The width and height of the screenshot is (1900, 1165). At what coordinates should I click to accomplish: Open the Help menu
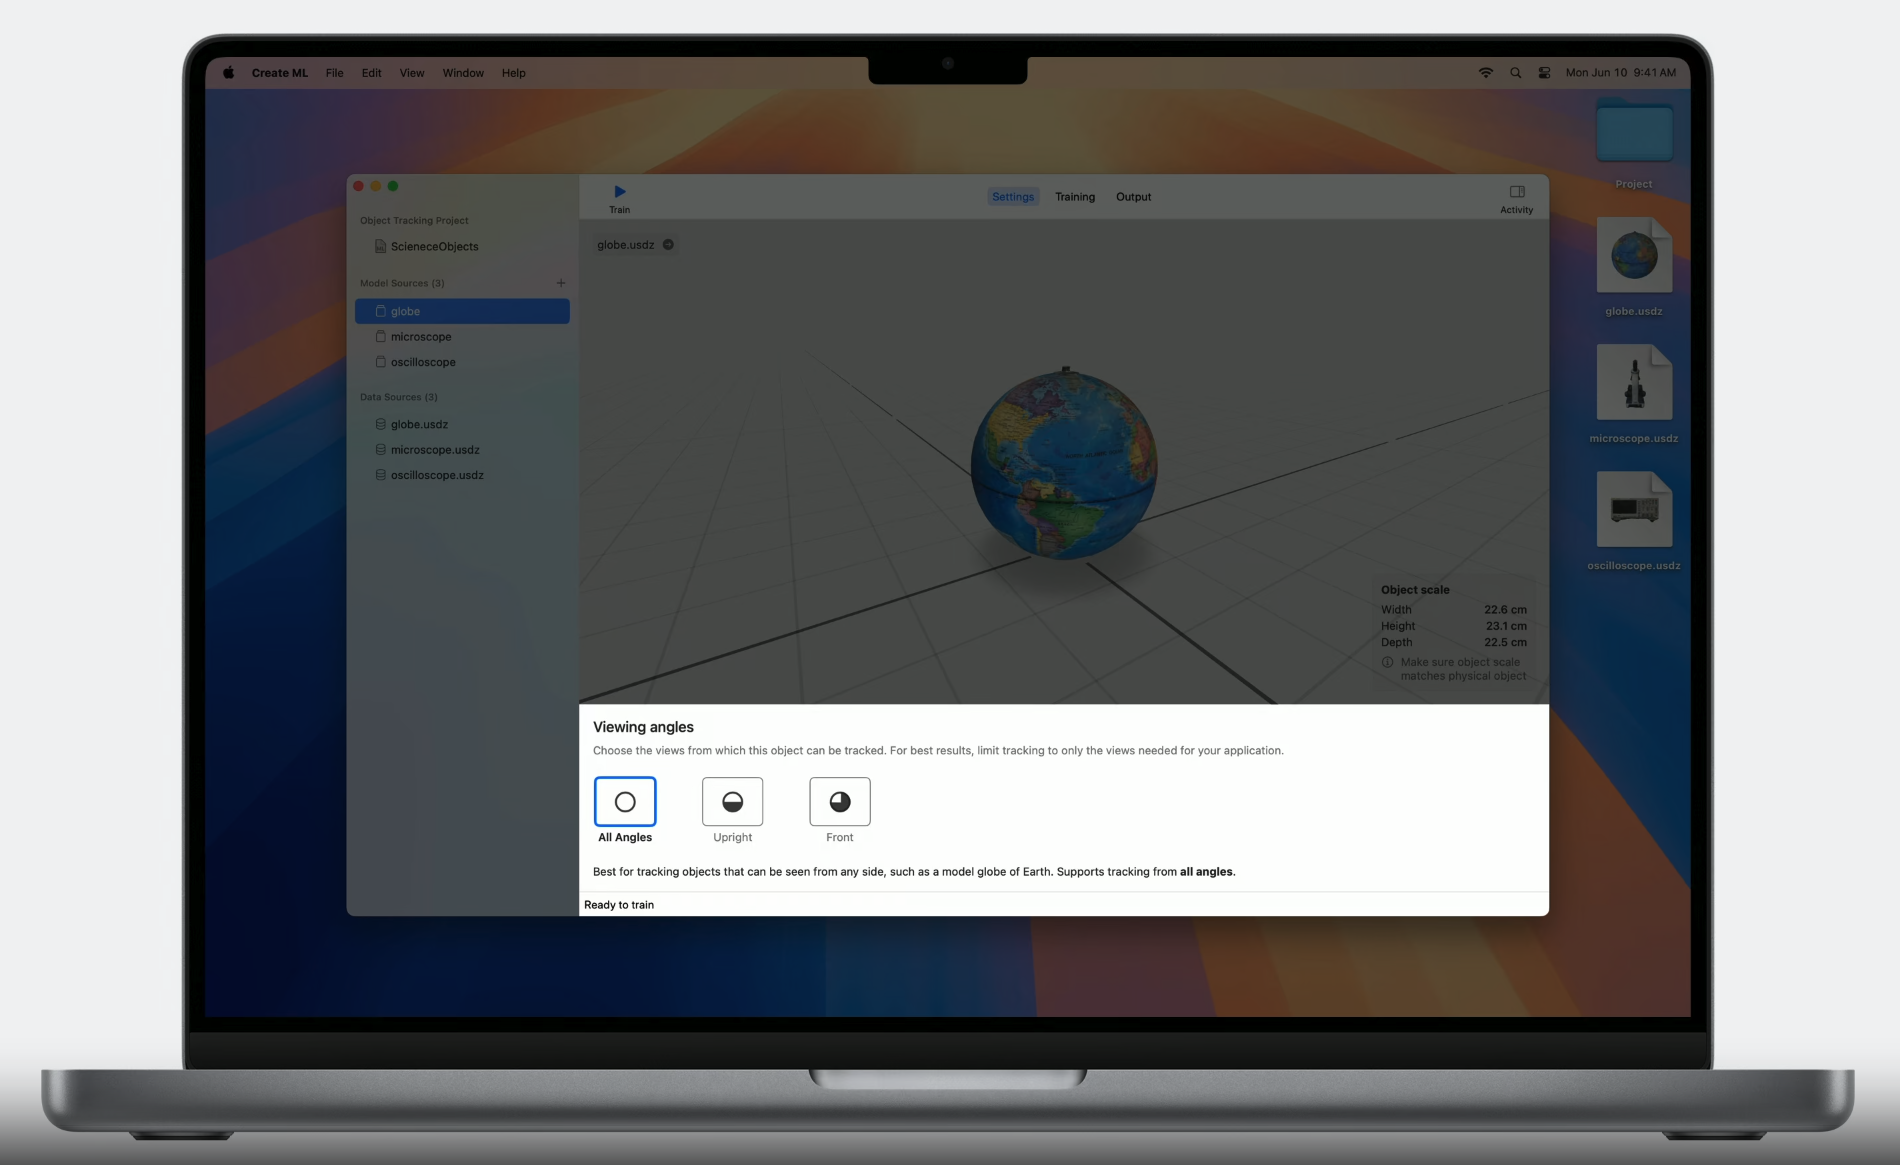(x=513, y=73)
